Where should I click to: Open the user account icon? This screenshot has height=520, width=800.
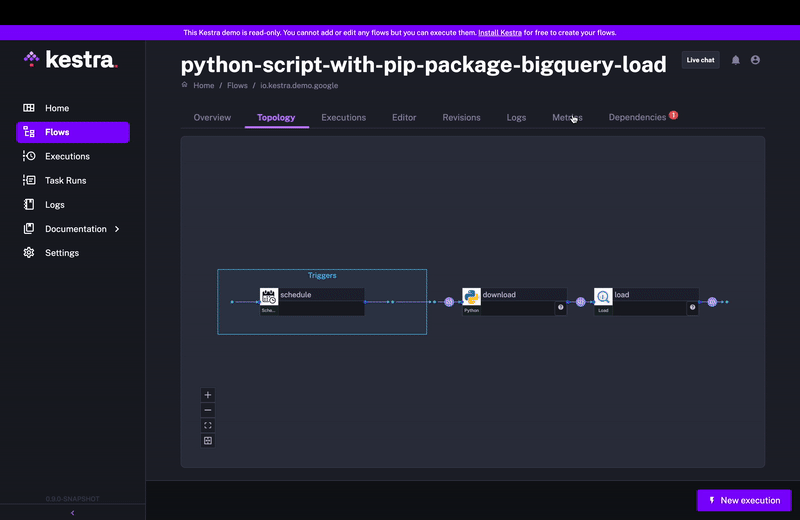click(x=755, y=60)
